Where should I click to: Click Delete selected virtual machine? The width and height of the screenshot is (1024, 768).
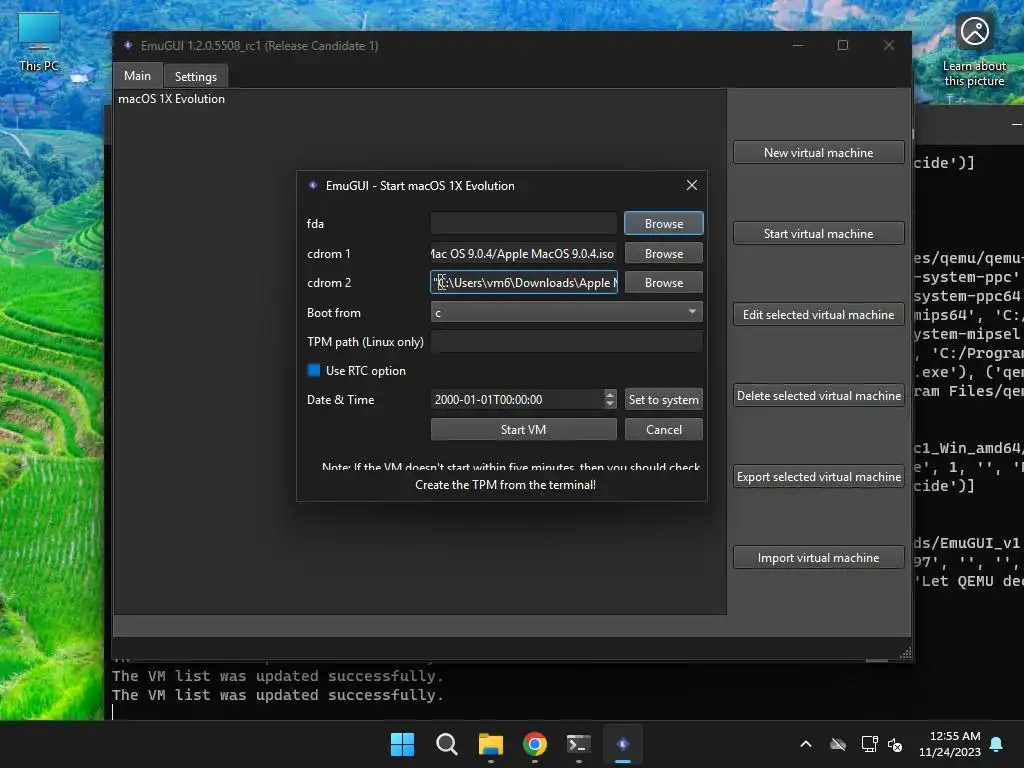point(818,396)
